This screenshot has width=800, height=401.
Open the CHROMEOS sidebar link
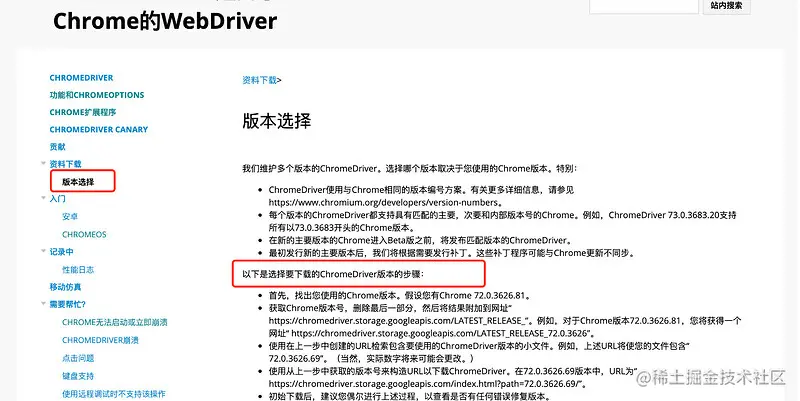click(84, 235)
